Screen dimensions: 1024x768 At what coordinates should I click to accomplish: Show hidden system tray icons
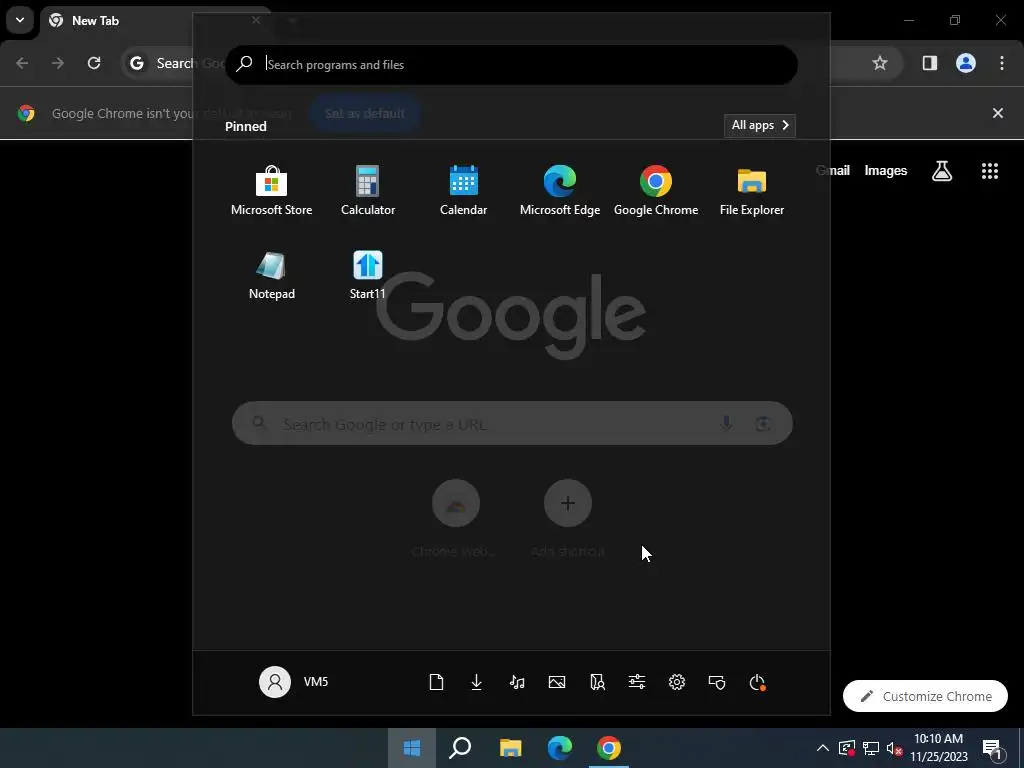click(823, 748)
